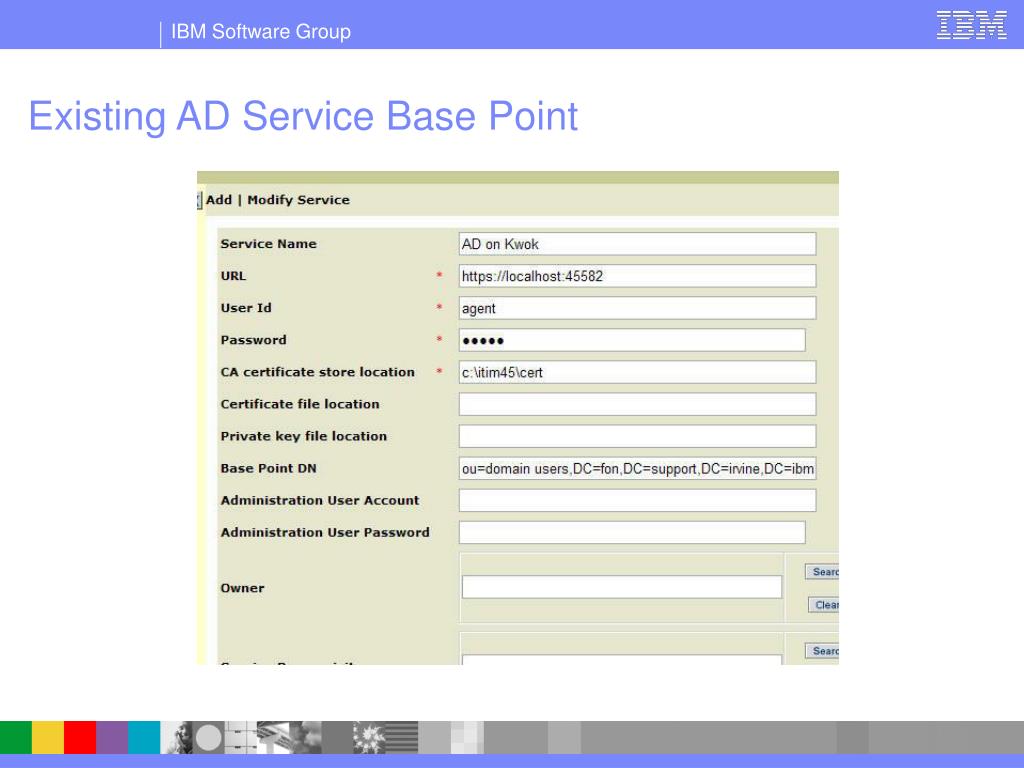1024x768 pixels.
Task: Click the empty Certificate file location field
Action: (637, 404)
